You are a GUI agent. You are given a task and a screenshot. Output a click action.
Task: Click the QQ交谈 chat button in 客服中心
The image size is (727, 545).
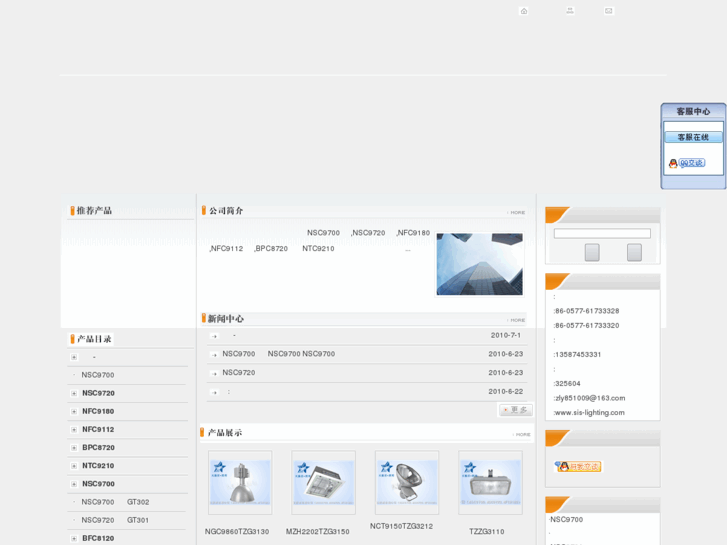(x=687, y=163)
